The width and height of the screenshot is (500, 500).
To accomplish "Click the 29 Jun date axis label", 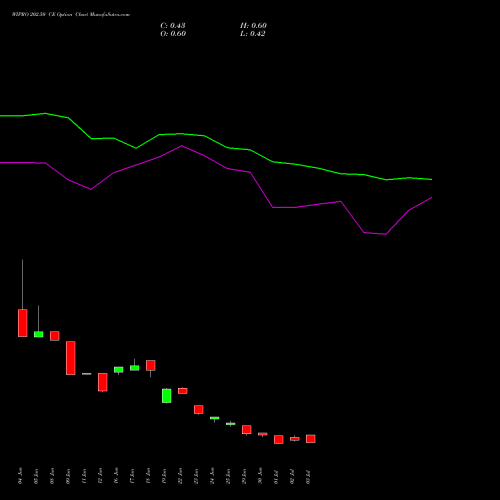I will 244,476.
